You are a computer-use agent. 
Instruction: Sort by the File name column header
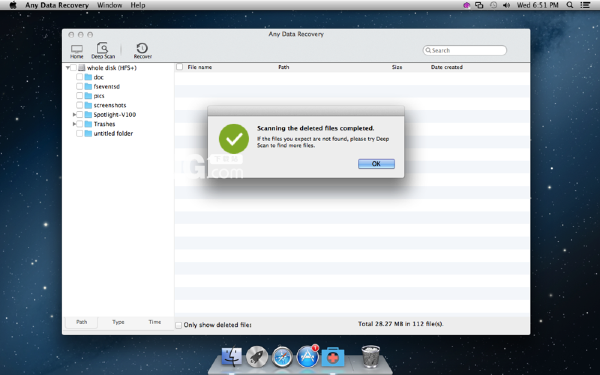[x=200, y=67]
